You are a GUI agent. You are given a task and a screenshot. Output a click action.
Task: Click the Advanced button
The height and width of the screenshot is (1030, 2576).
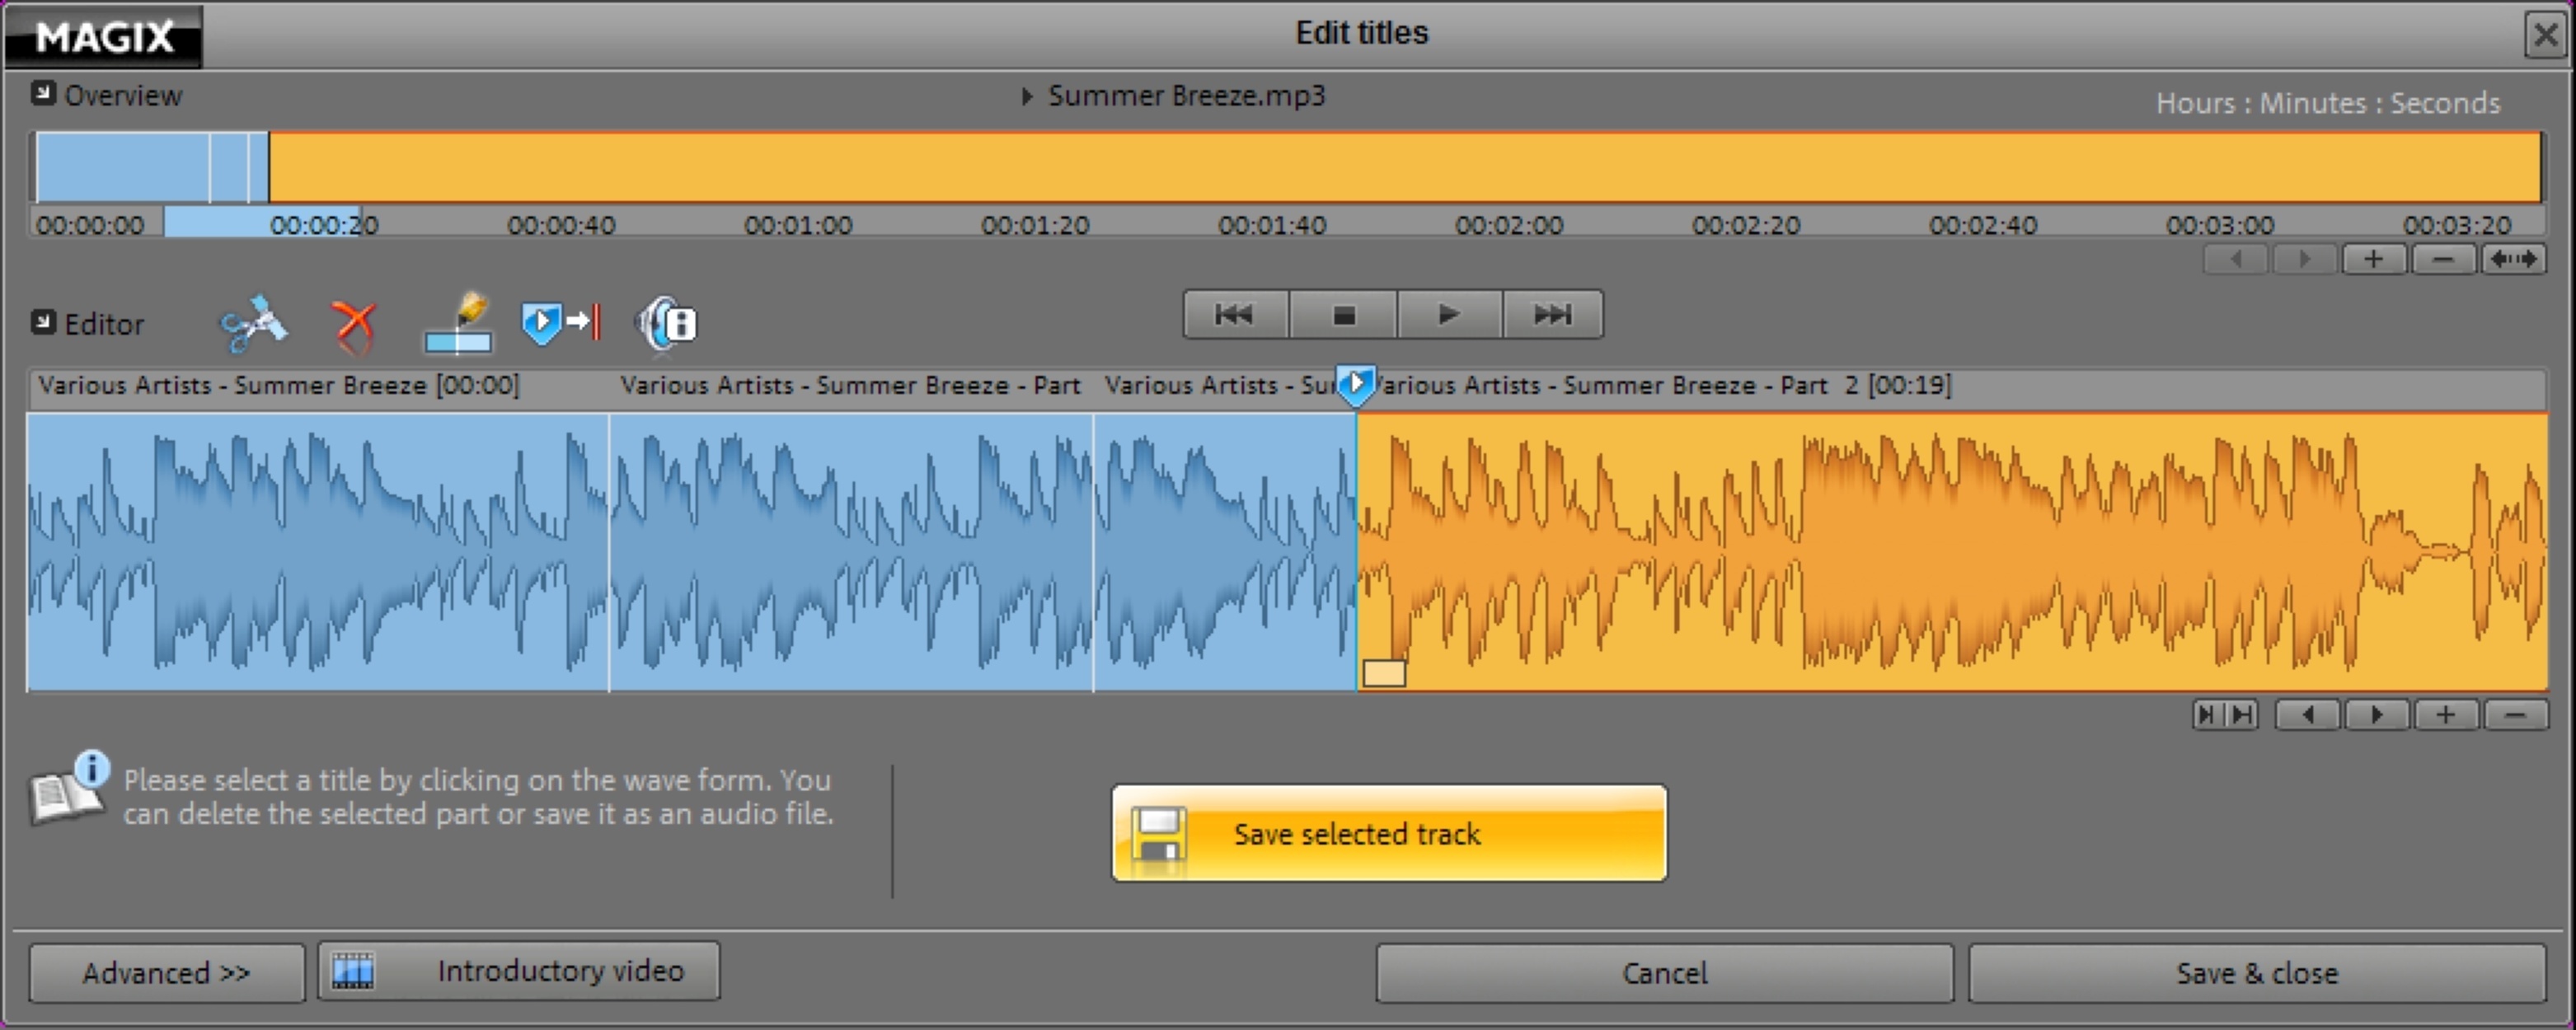(x=166, y=971)
